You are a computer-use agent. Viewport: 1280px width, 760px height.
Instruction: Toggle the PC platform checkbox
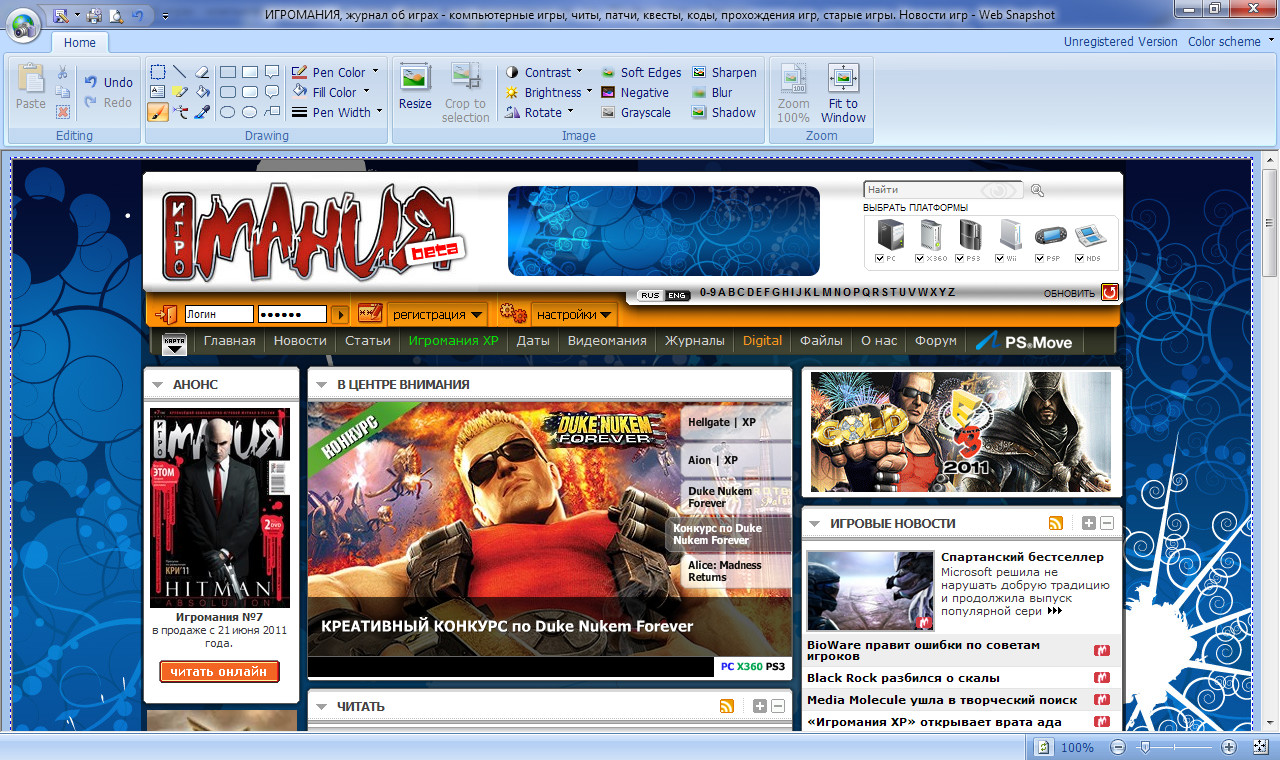[x=879, y=258]
